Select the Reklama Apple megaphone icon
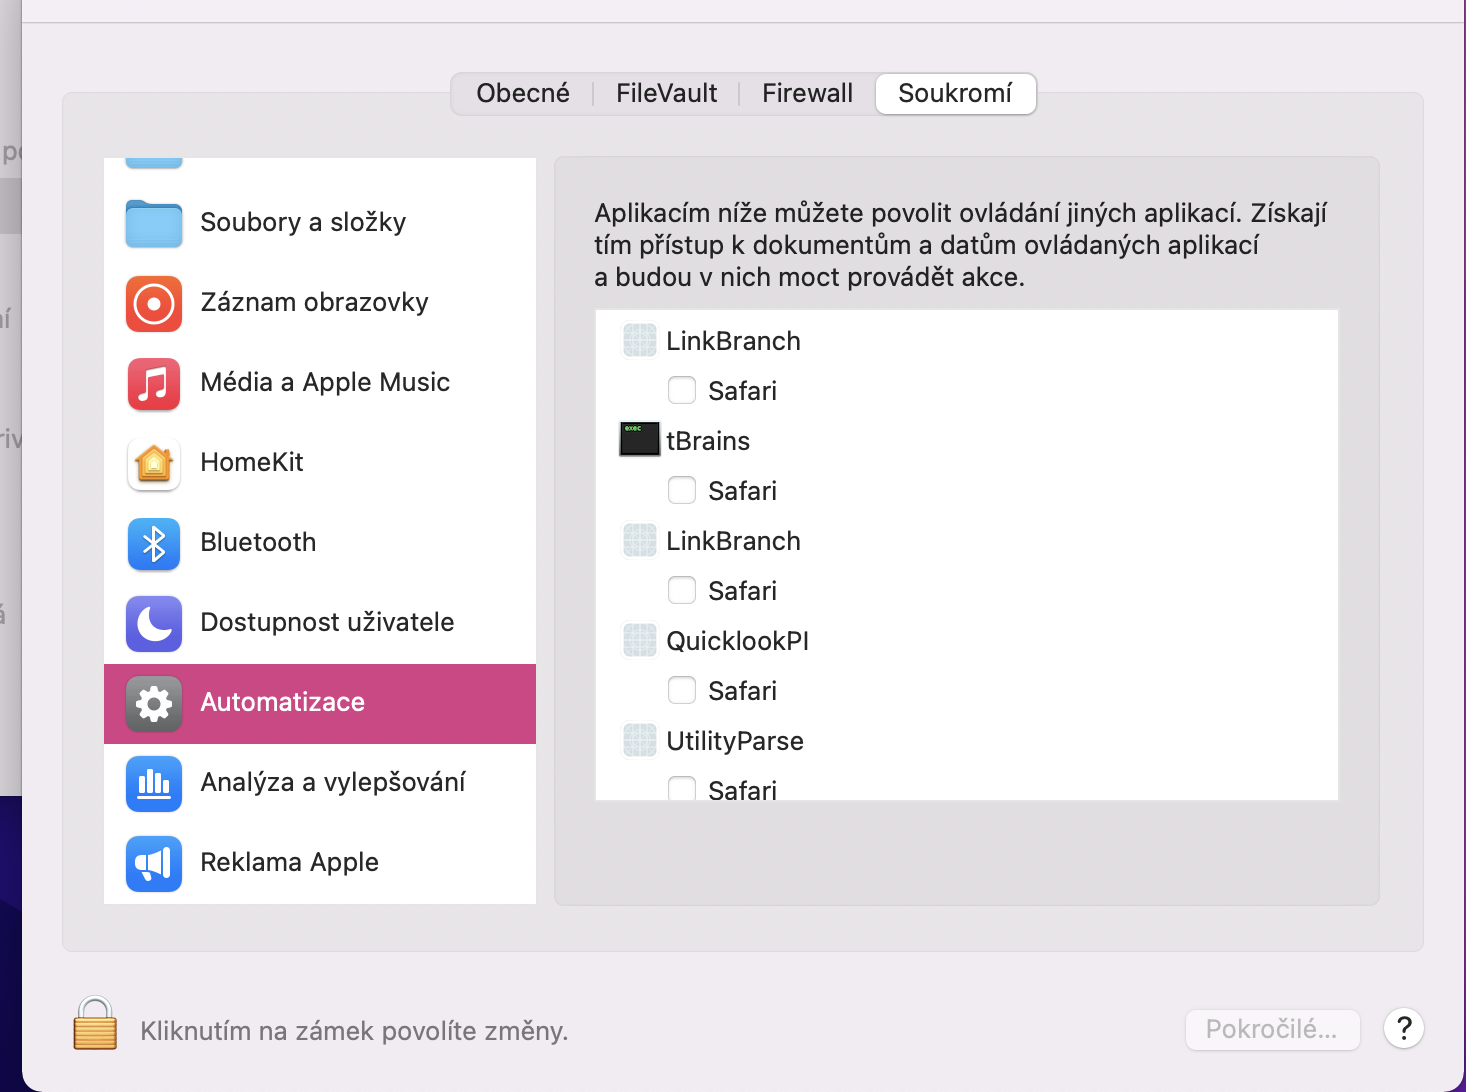The width and height of the screenshot is (1466, 1092). [154, 863]
